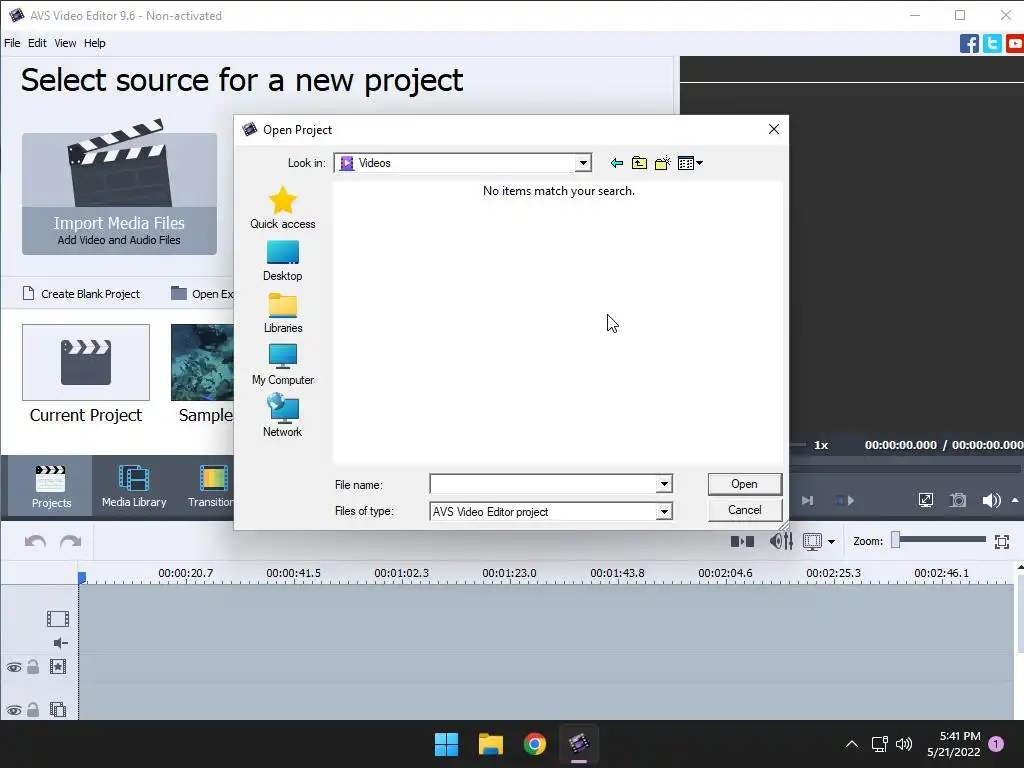Click the Open Existing project link
This screenshot has height=768, width=1024.
(202, 294)
